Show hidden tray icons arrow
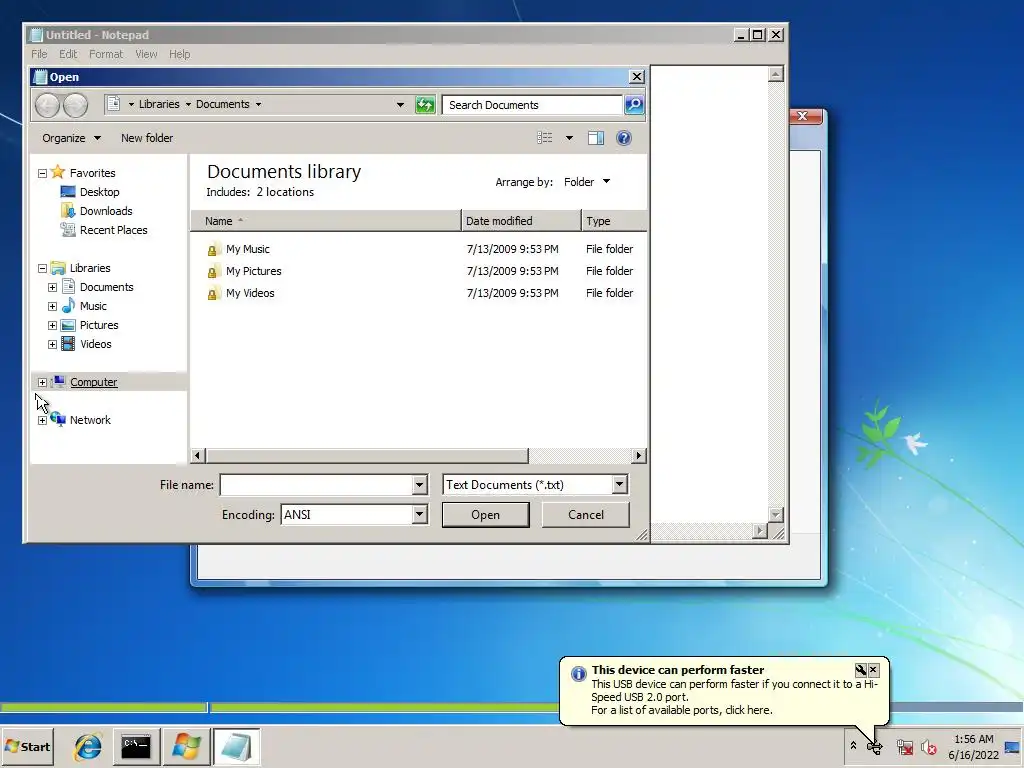The image size is (1024, 768). [x=853, y=746]
